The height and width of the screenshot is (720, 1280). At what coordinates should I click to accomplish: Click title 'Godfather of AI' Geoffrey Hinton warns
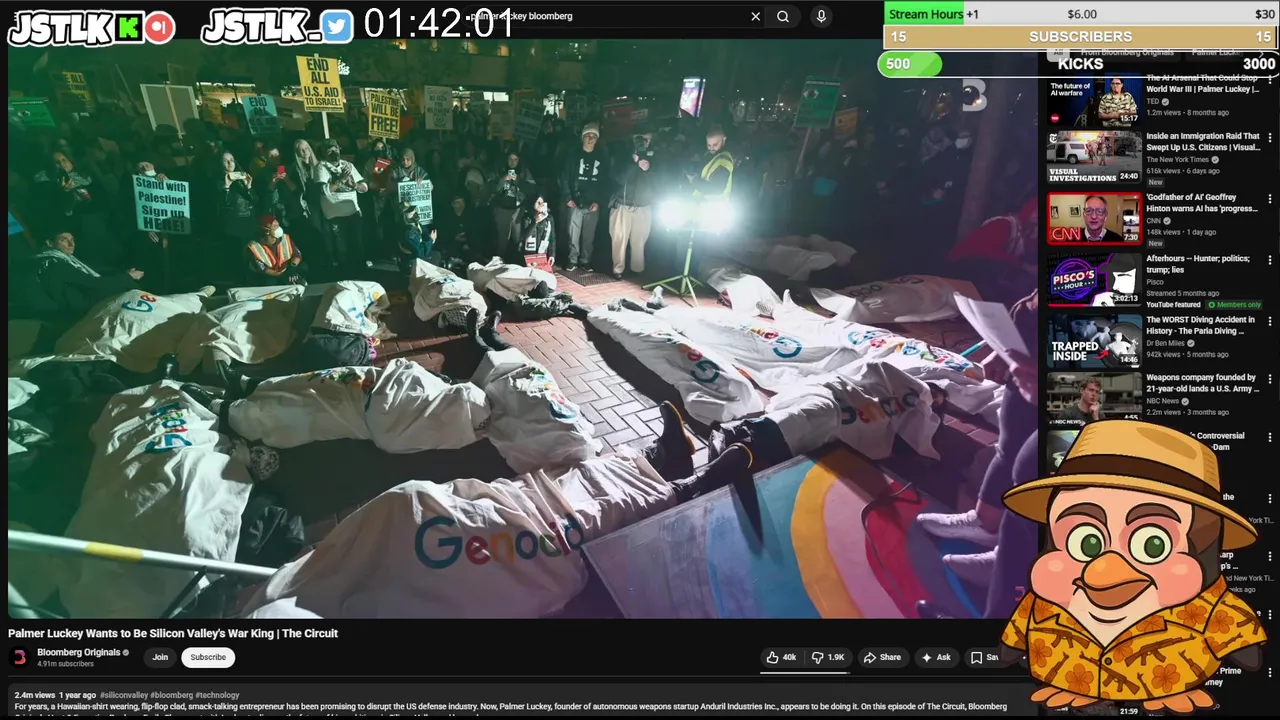(x=1203, y=203)
